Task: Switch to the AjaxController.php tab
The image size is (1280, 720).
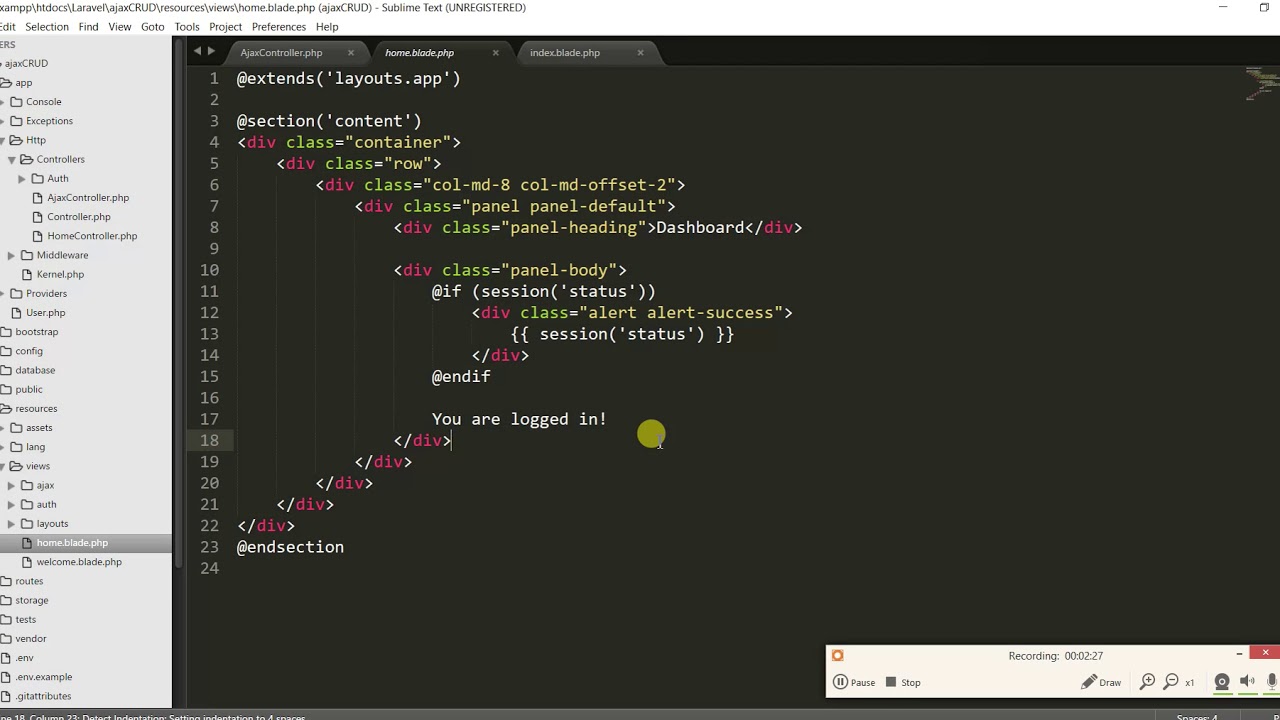Action: point(281,52)
